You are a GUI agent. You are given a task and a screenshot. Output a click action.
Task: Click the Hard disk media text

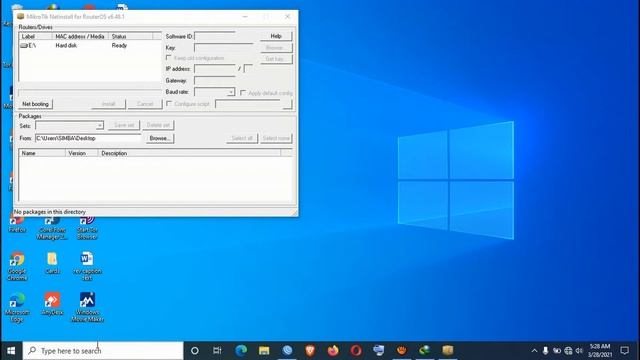[66, 45]
